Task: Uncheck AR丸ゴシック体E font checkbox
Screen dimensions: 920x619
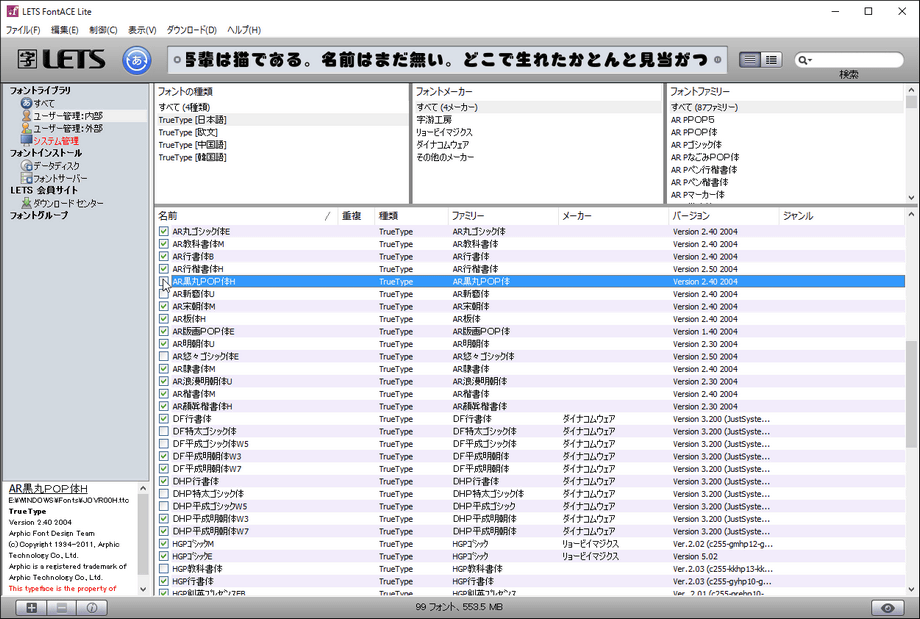Action: pos(164,232)
